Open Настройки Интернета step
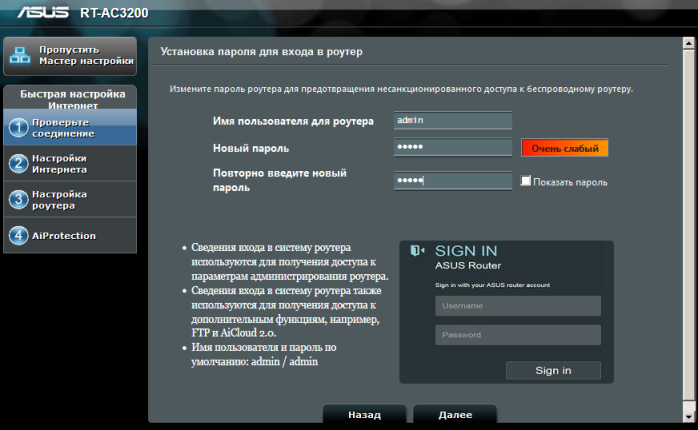698x430 pixels. [x=70, y=164]
